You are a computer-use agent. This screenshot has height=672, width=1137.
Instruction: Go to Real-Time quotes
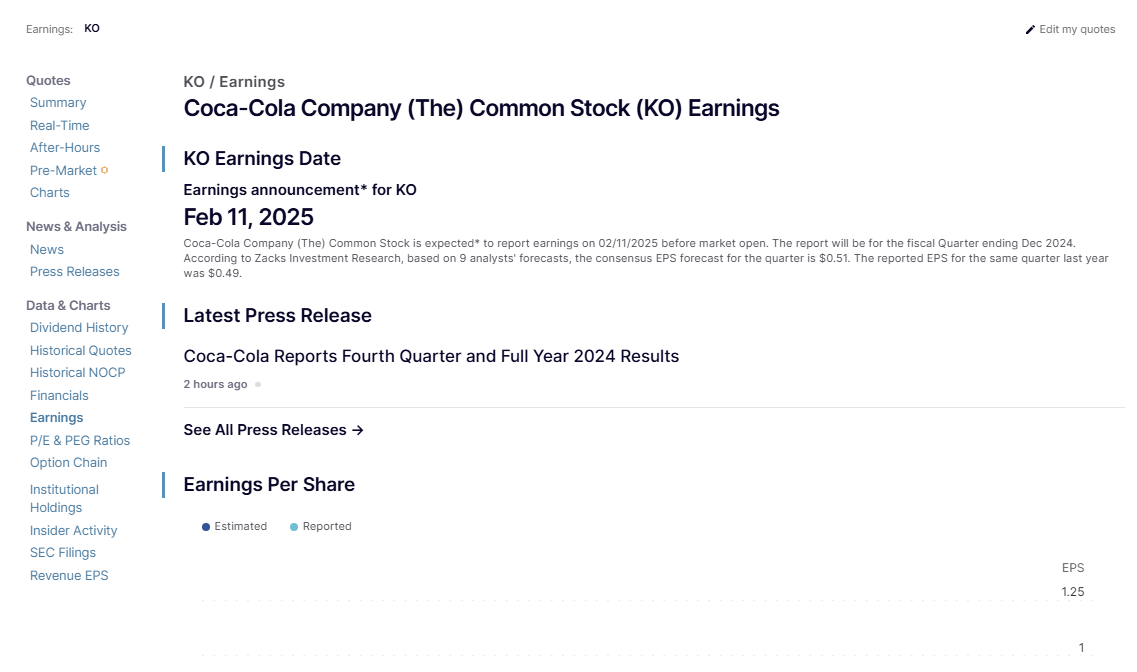tap(60, 126)
